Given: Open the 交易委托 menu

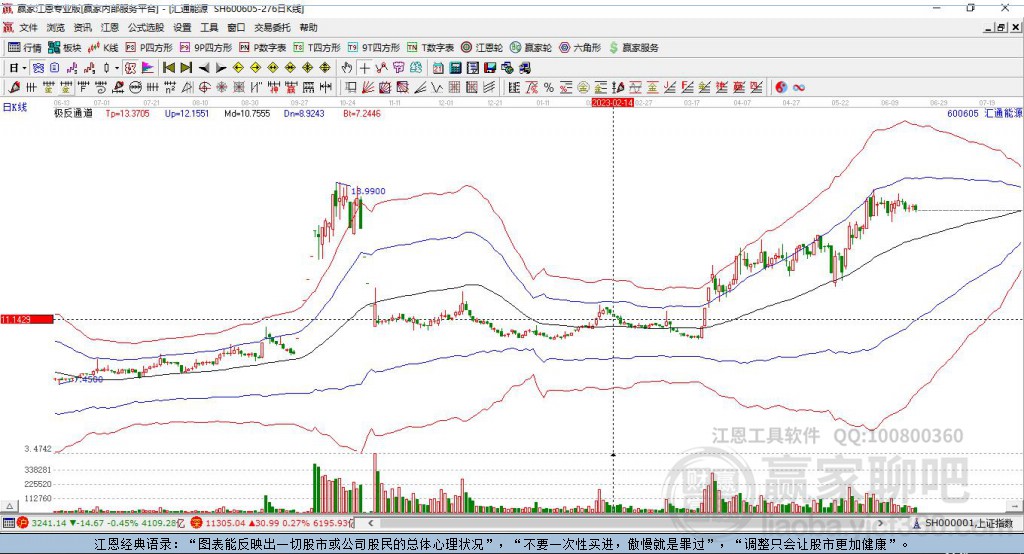Looking at the screenshot, I should tap(272, 27).
